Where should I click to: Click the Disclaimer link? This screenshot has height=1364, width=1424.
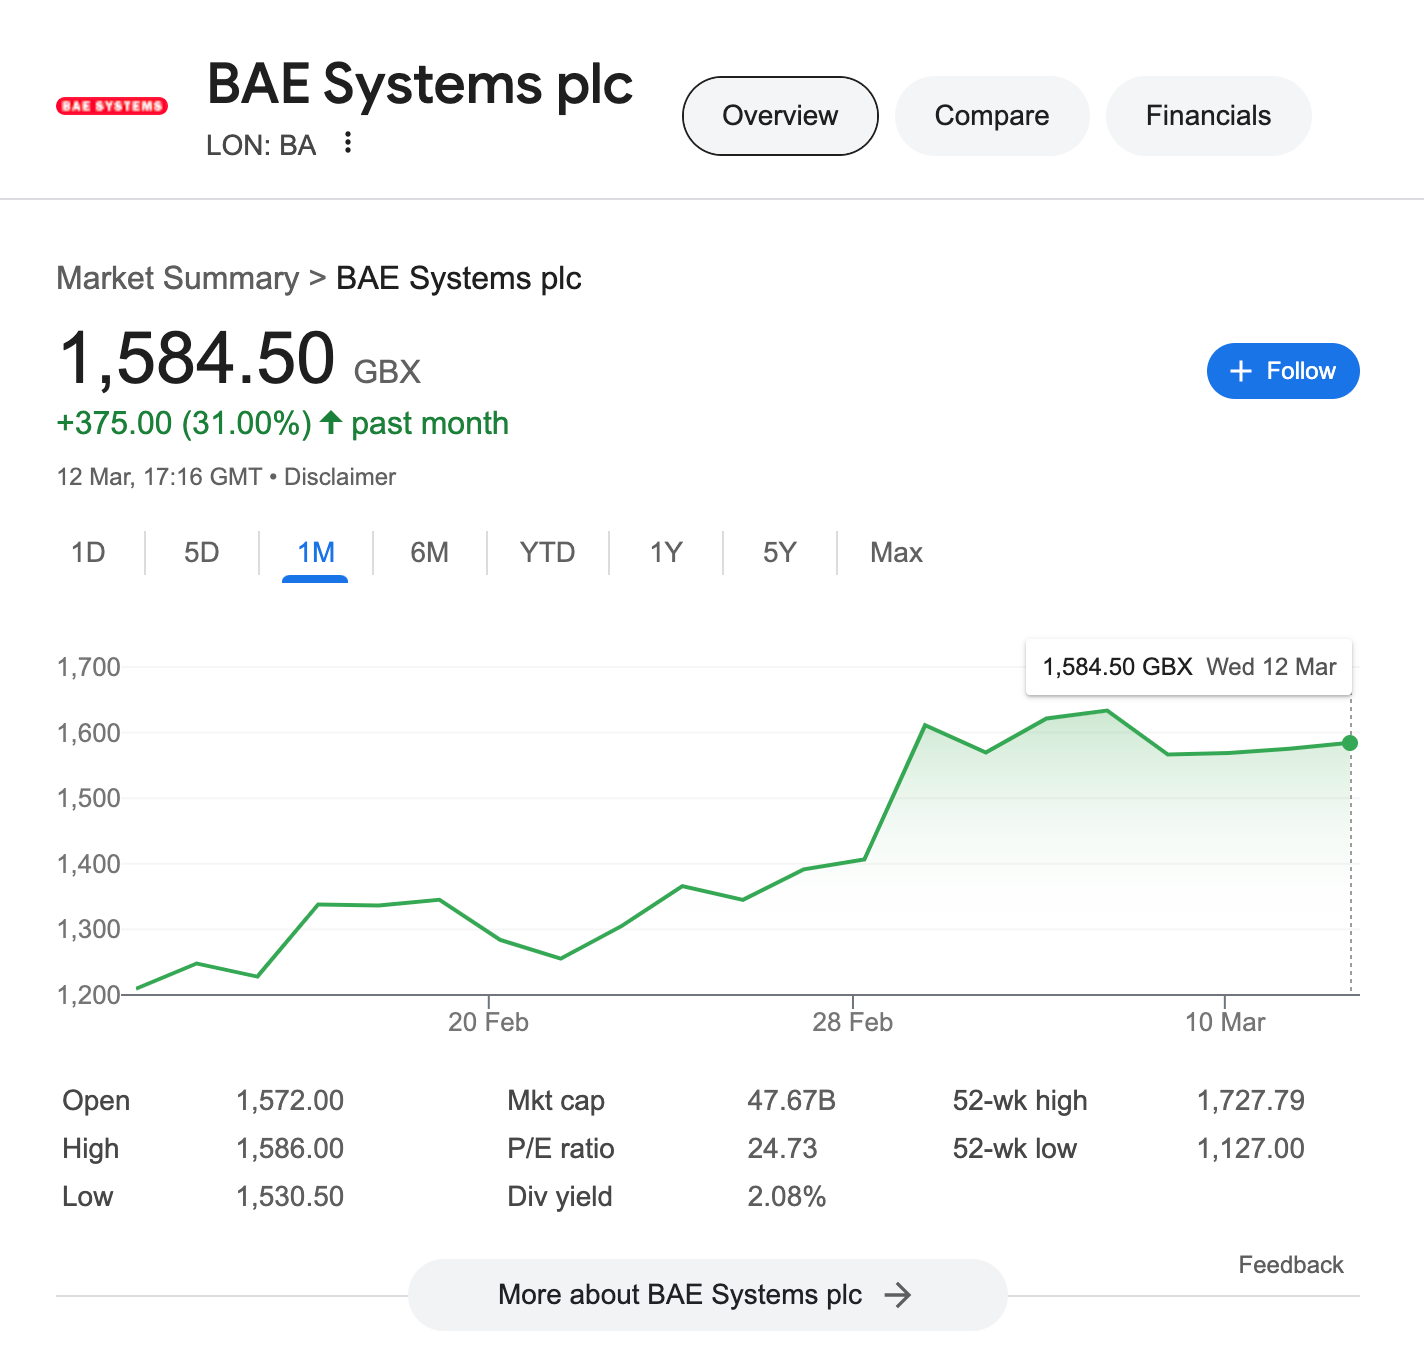[340, 477]
